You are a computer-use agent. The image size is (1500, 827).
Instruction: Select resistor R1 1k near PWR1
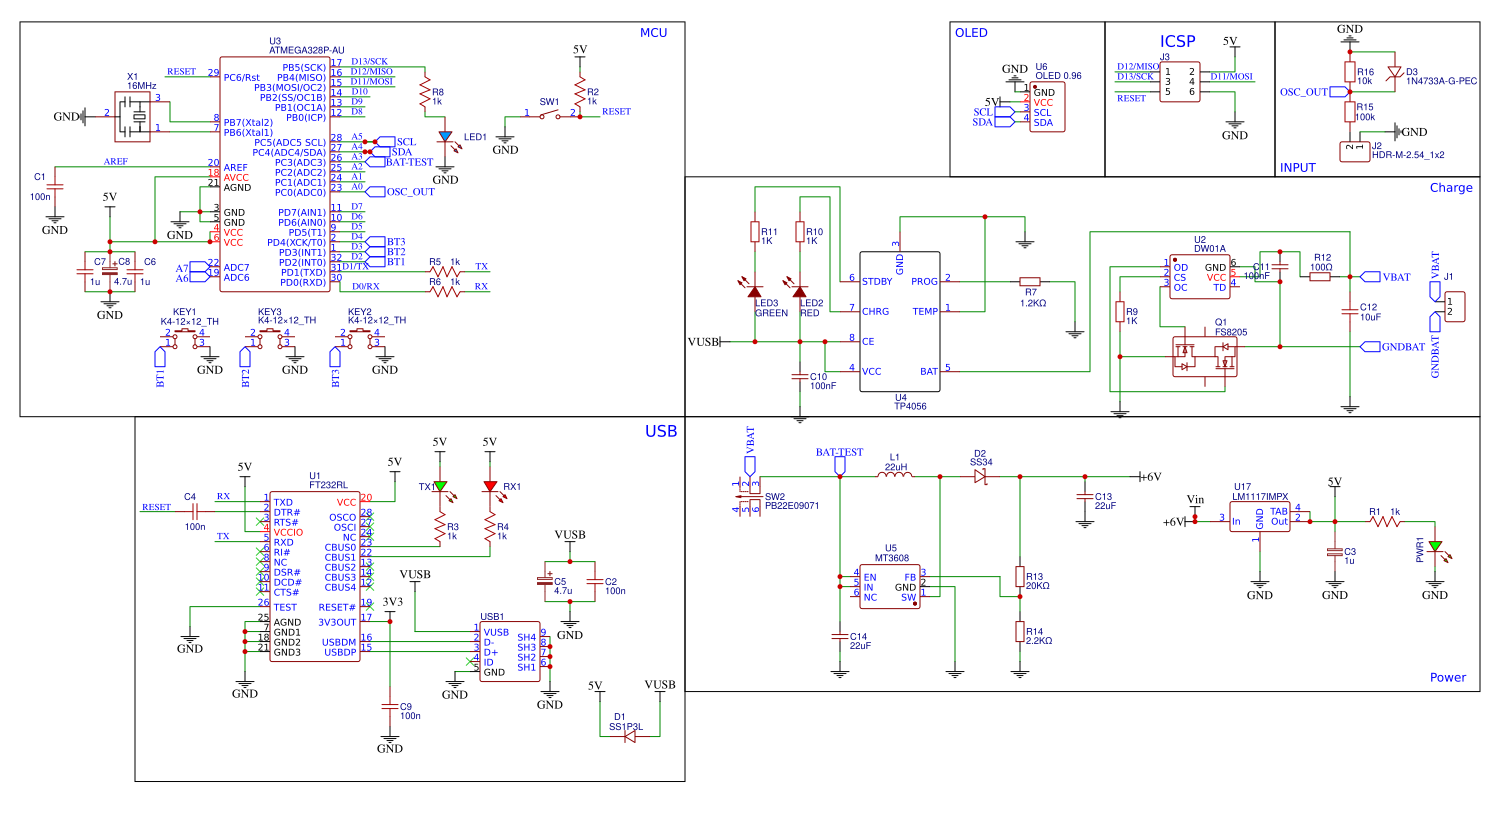1385,522
